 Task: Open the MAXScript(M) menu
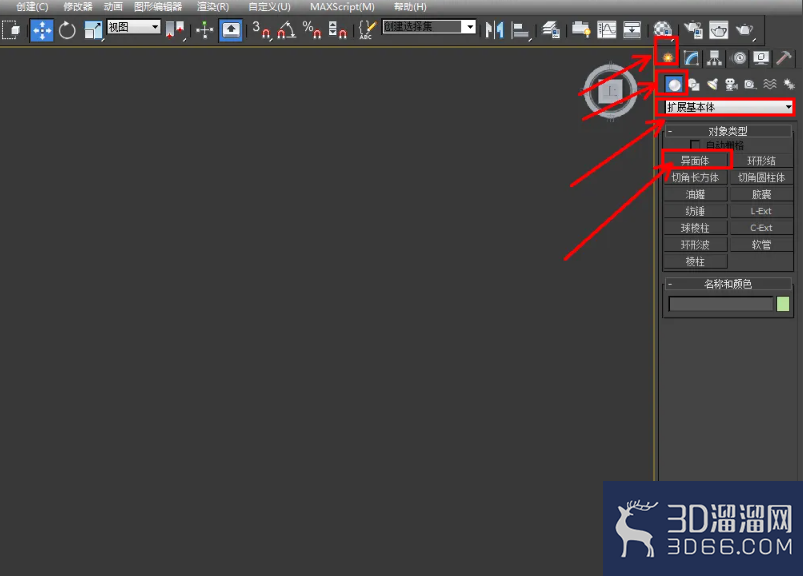(x=342, y=7)
